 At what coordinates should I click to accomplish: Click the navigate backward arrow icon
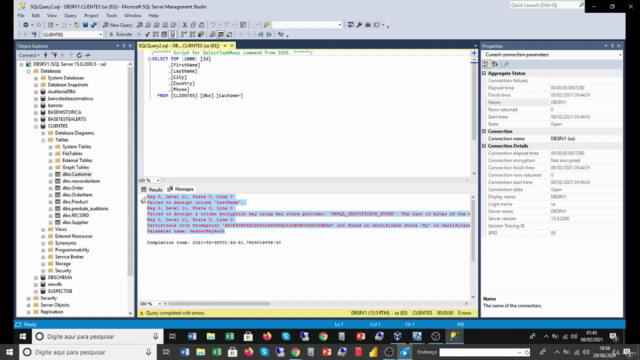pyautogui.click(x=25, y=25)
